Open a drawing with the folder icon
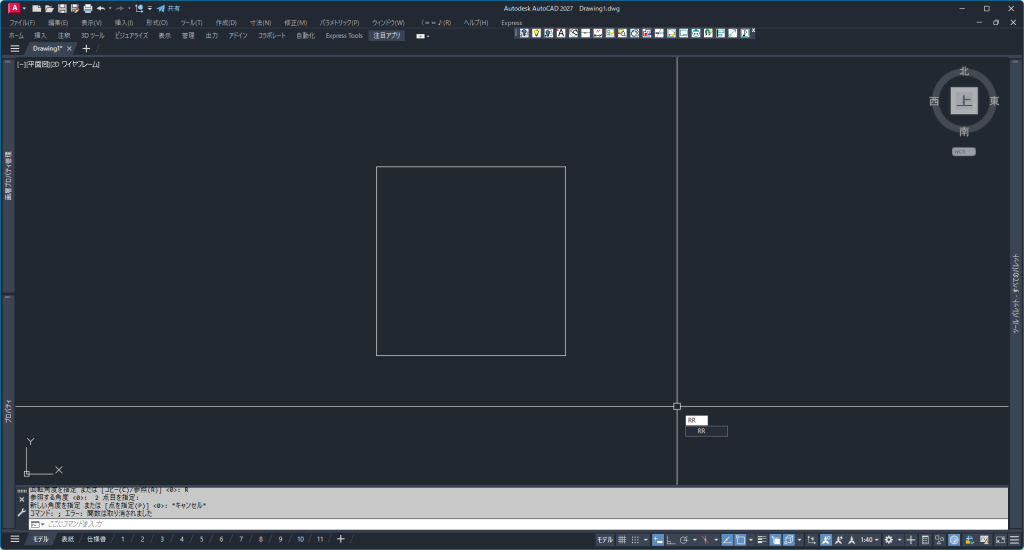 point(49,8)
